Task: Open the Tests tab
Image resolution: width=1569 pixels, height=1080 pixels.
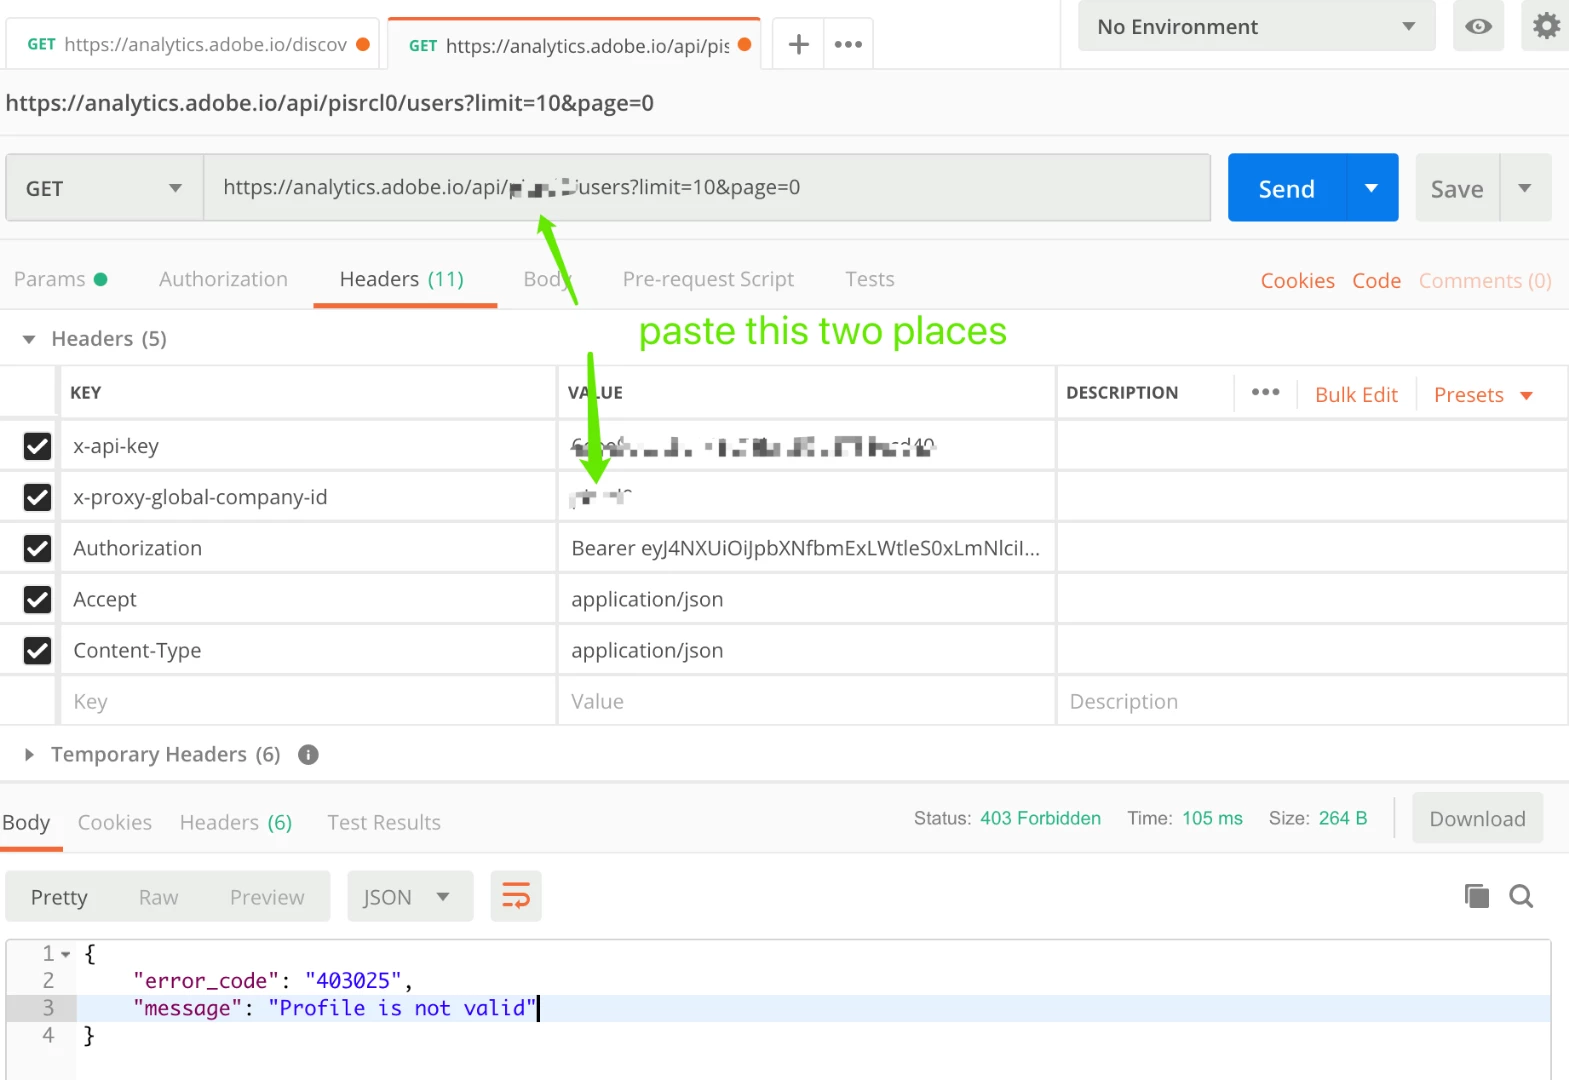Action: coord(869,279)
